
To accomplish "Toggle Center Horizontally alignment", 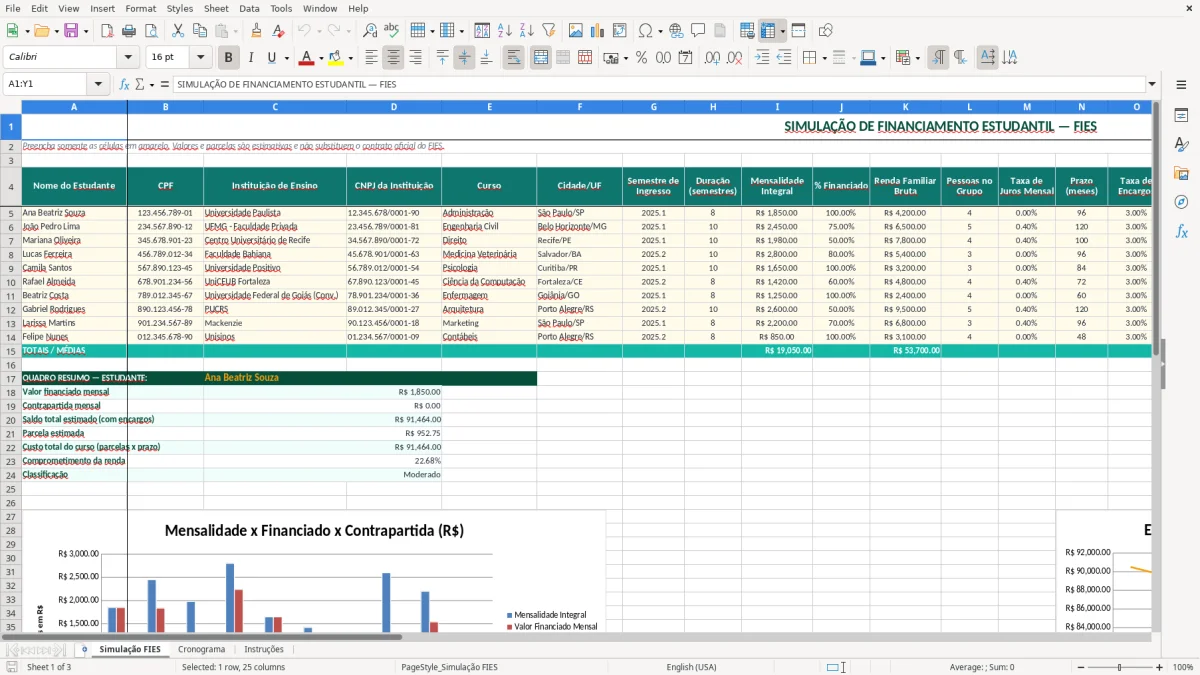I will pos(393,58).
